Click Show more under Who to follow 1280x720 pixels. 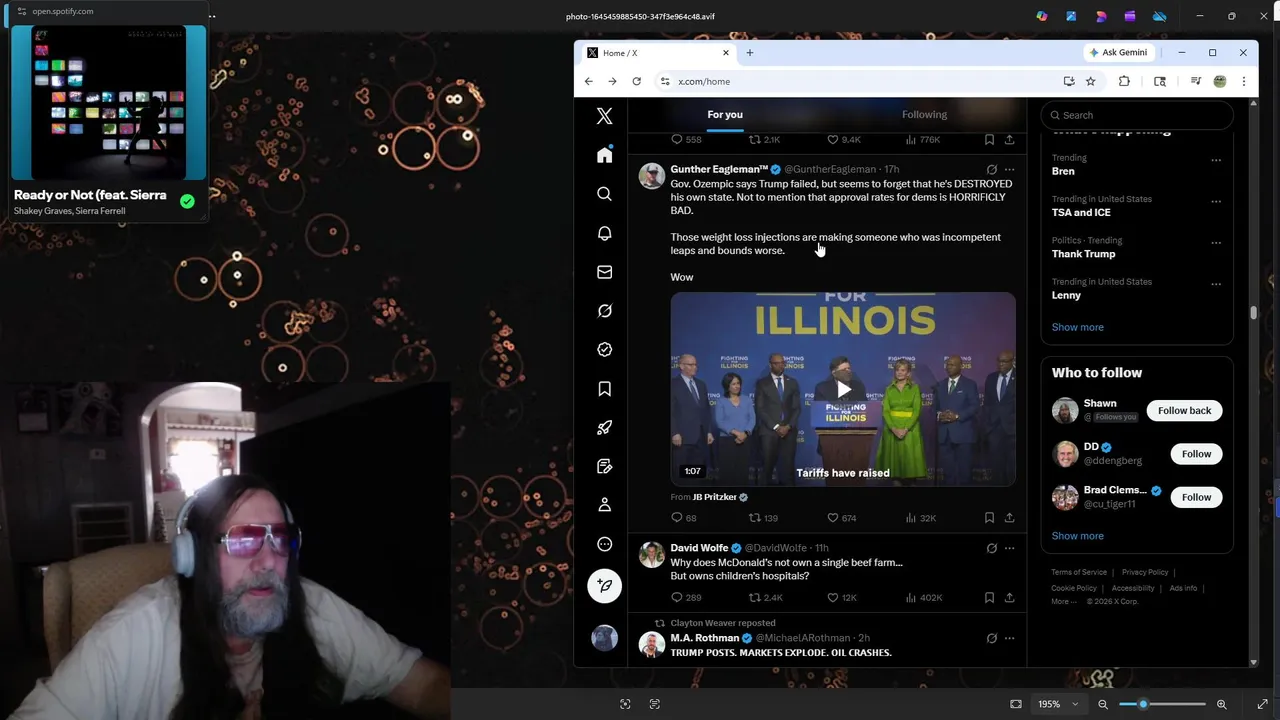pos(1077,536)
